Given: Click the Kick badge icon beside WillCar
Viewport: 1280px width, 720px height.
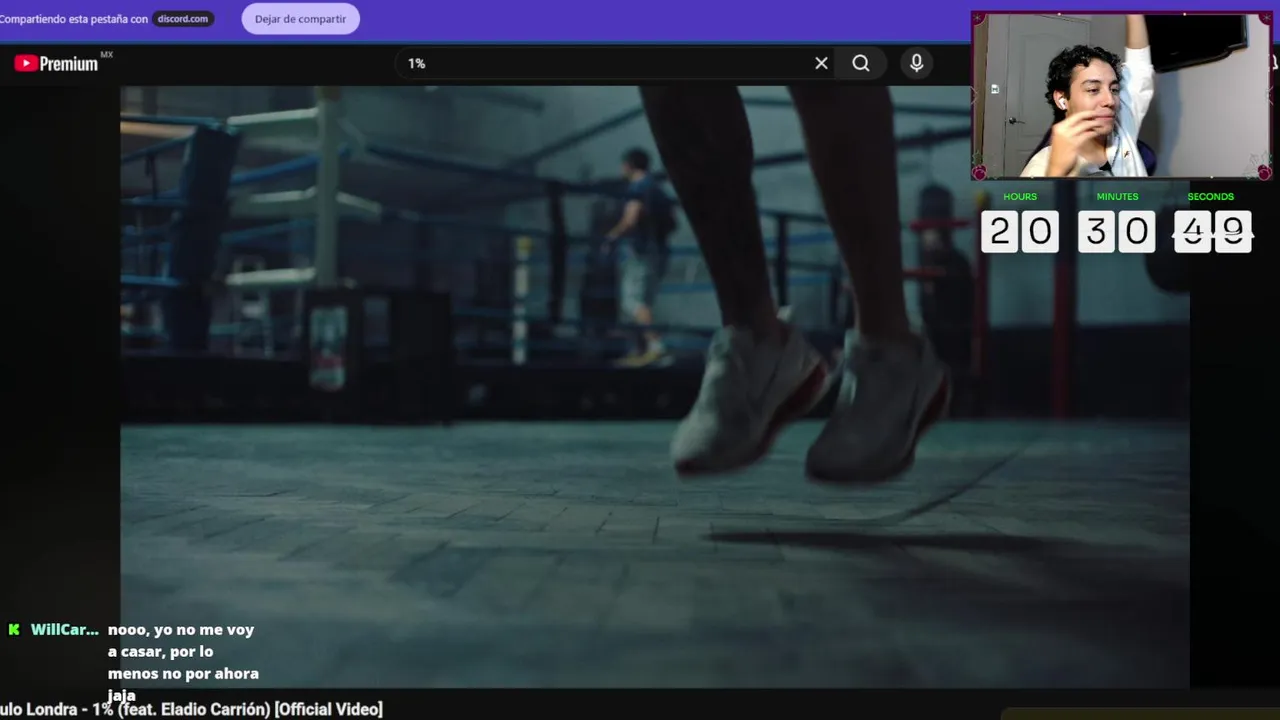Looking at the screenshot, I should tap(14, 630).
